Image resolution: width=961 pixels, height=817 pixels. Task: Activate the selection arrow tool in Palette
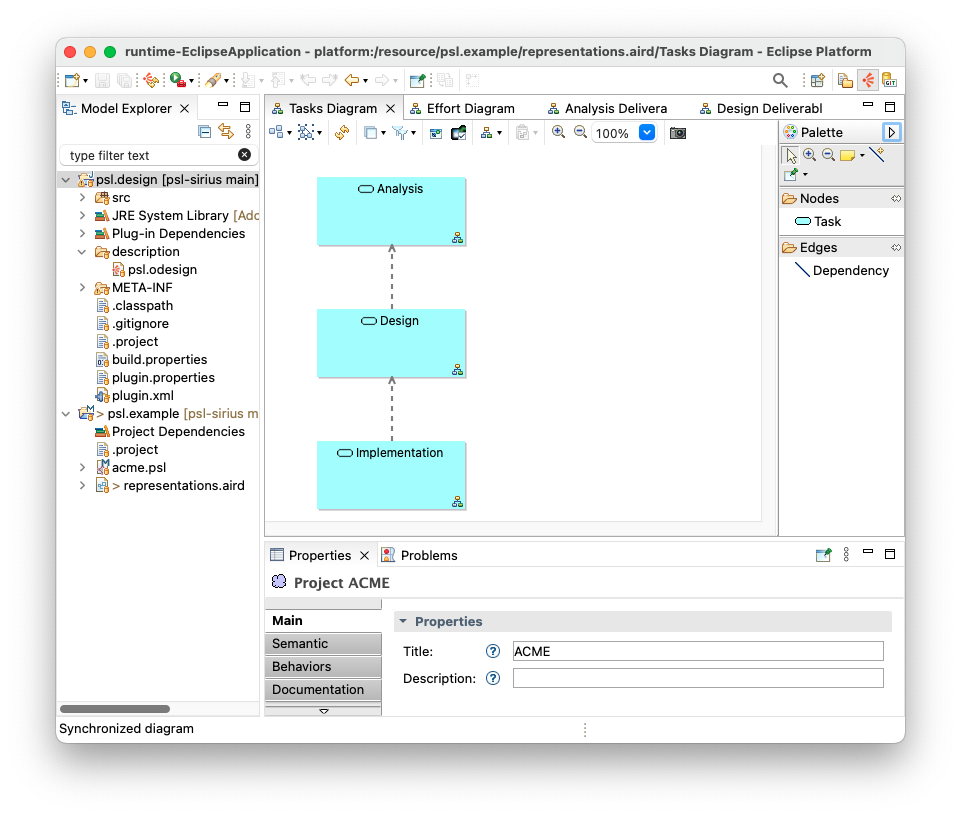pos(791,155)
